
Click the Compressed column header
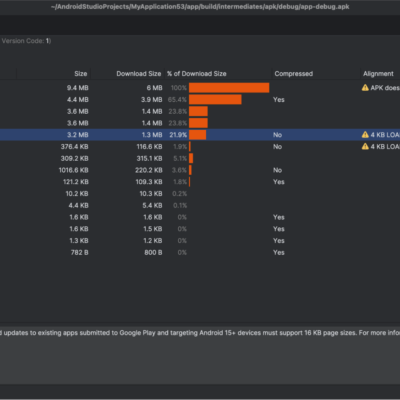click(x=294, y=74)
